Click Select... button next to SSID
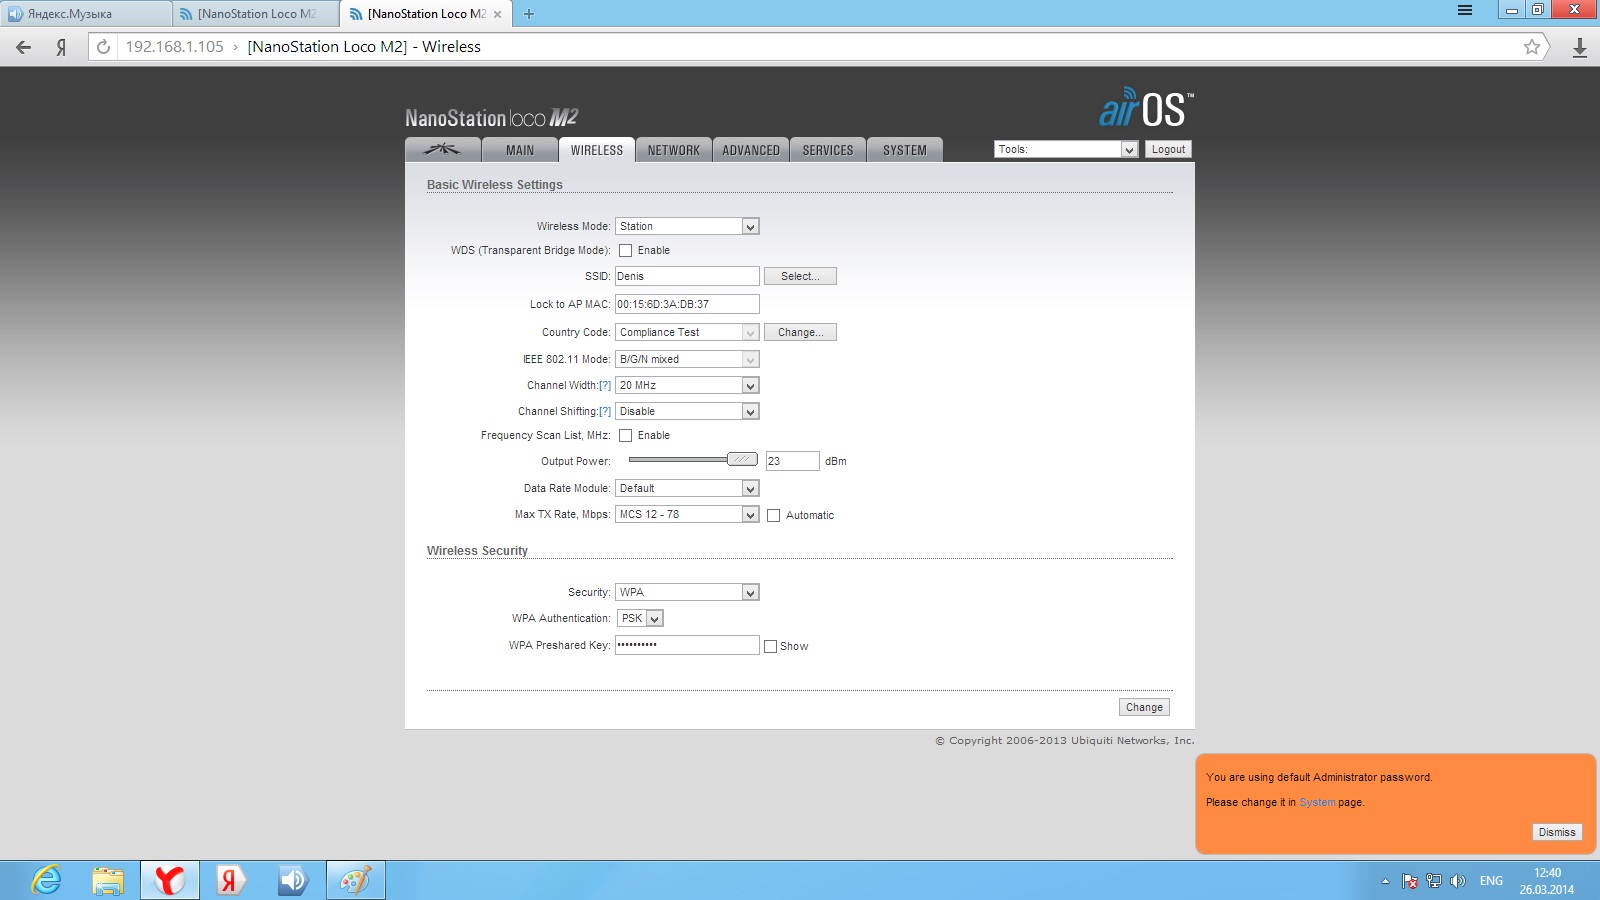 coord(800,277)
